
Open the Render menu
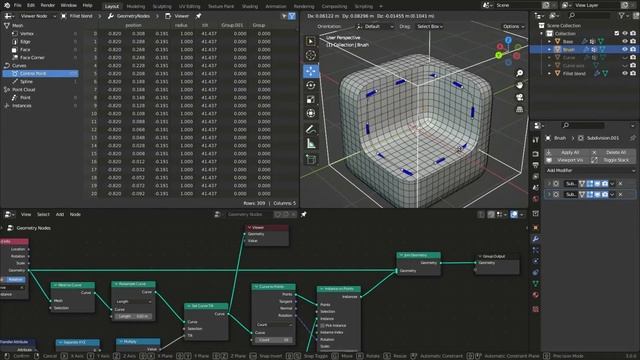click(x=47, y=5)
